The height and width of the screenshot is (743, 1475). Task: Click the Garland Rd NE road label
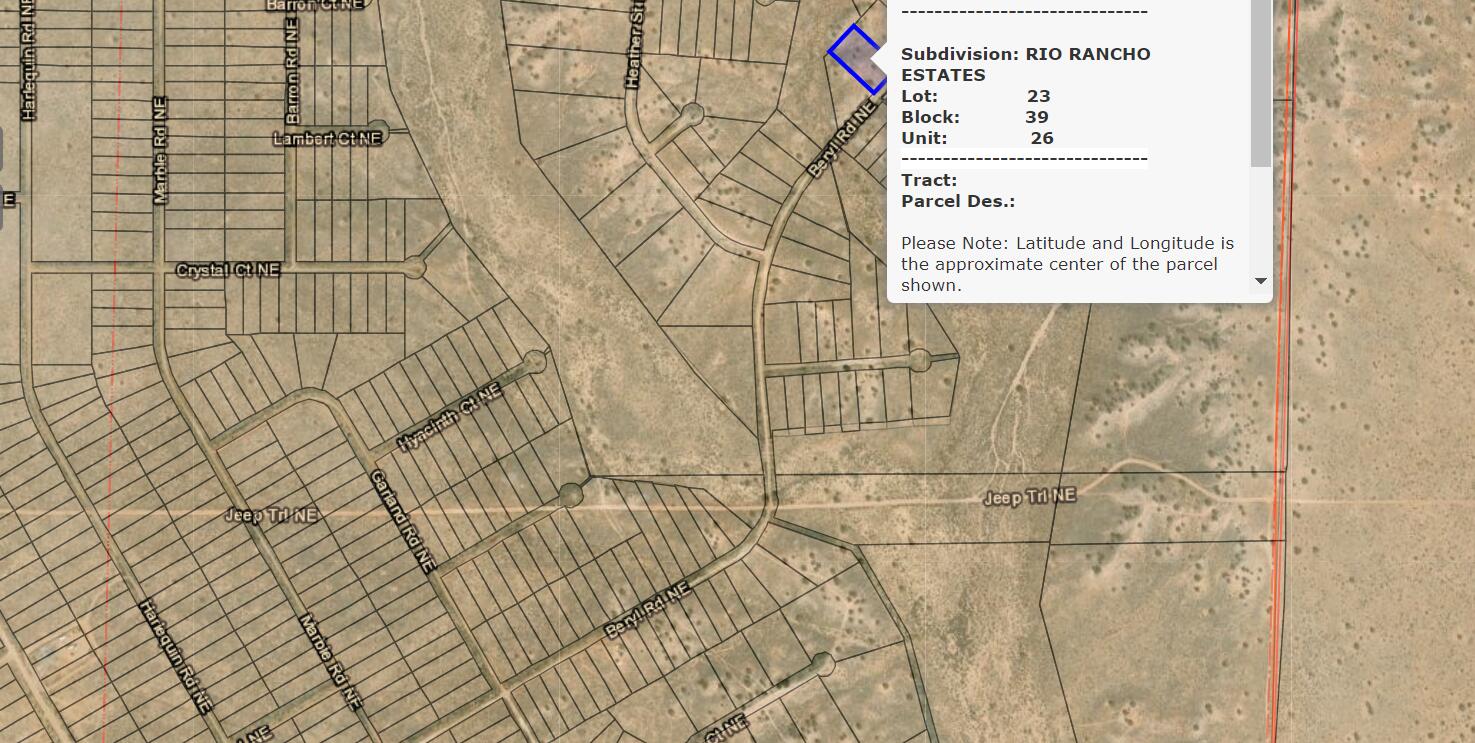click(402, 520)
